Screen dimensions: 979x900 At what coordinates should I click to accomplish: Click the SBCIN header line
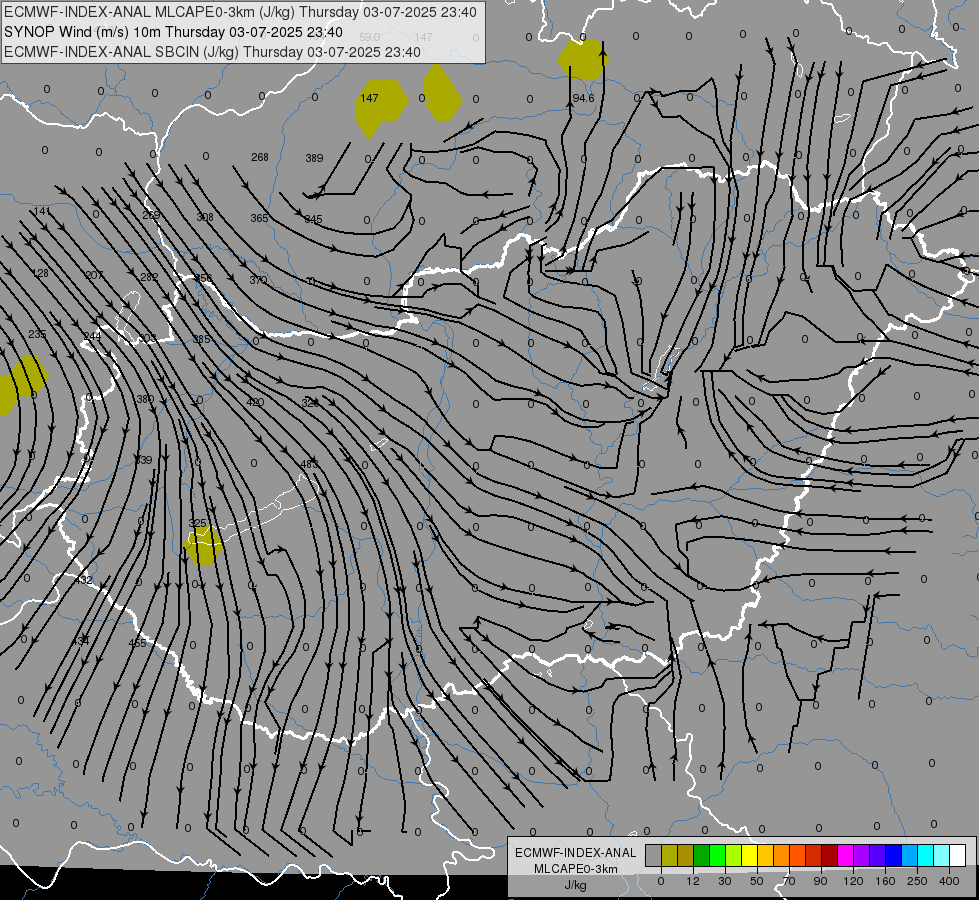pyautogui.click(x=212, y=52)
